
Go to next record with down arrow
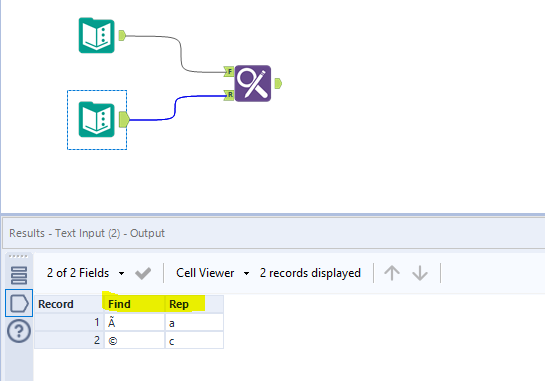tap(420, 273)
